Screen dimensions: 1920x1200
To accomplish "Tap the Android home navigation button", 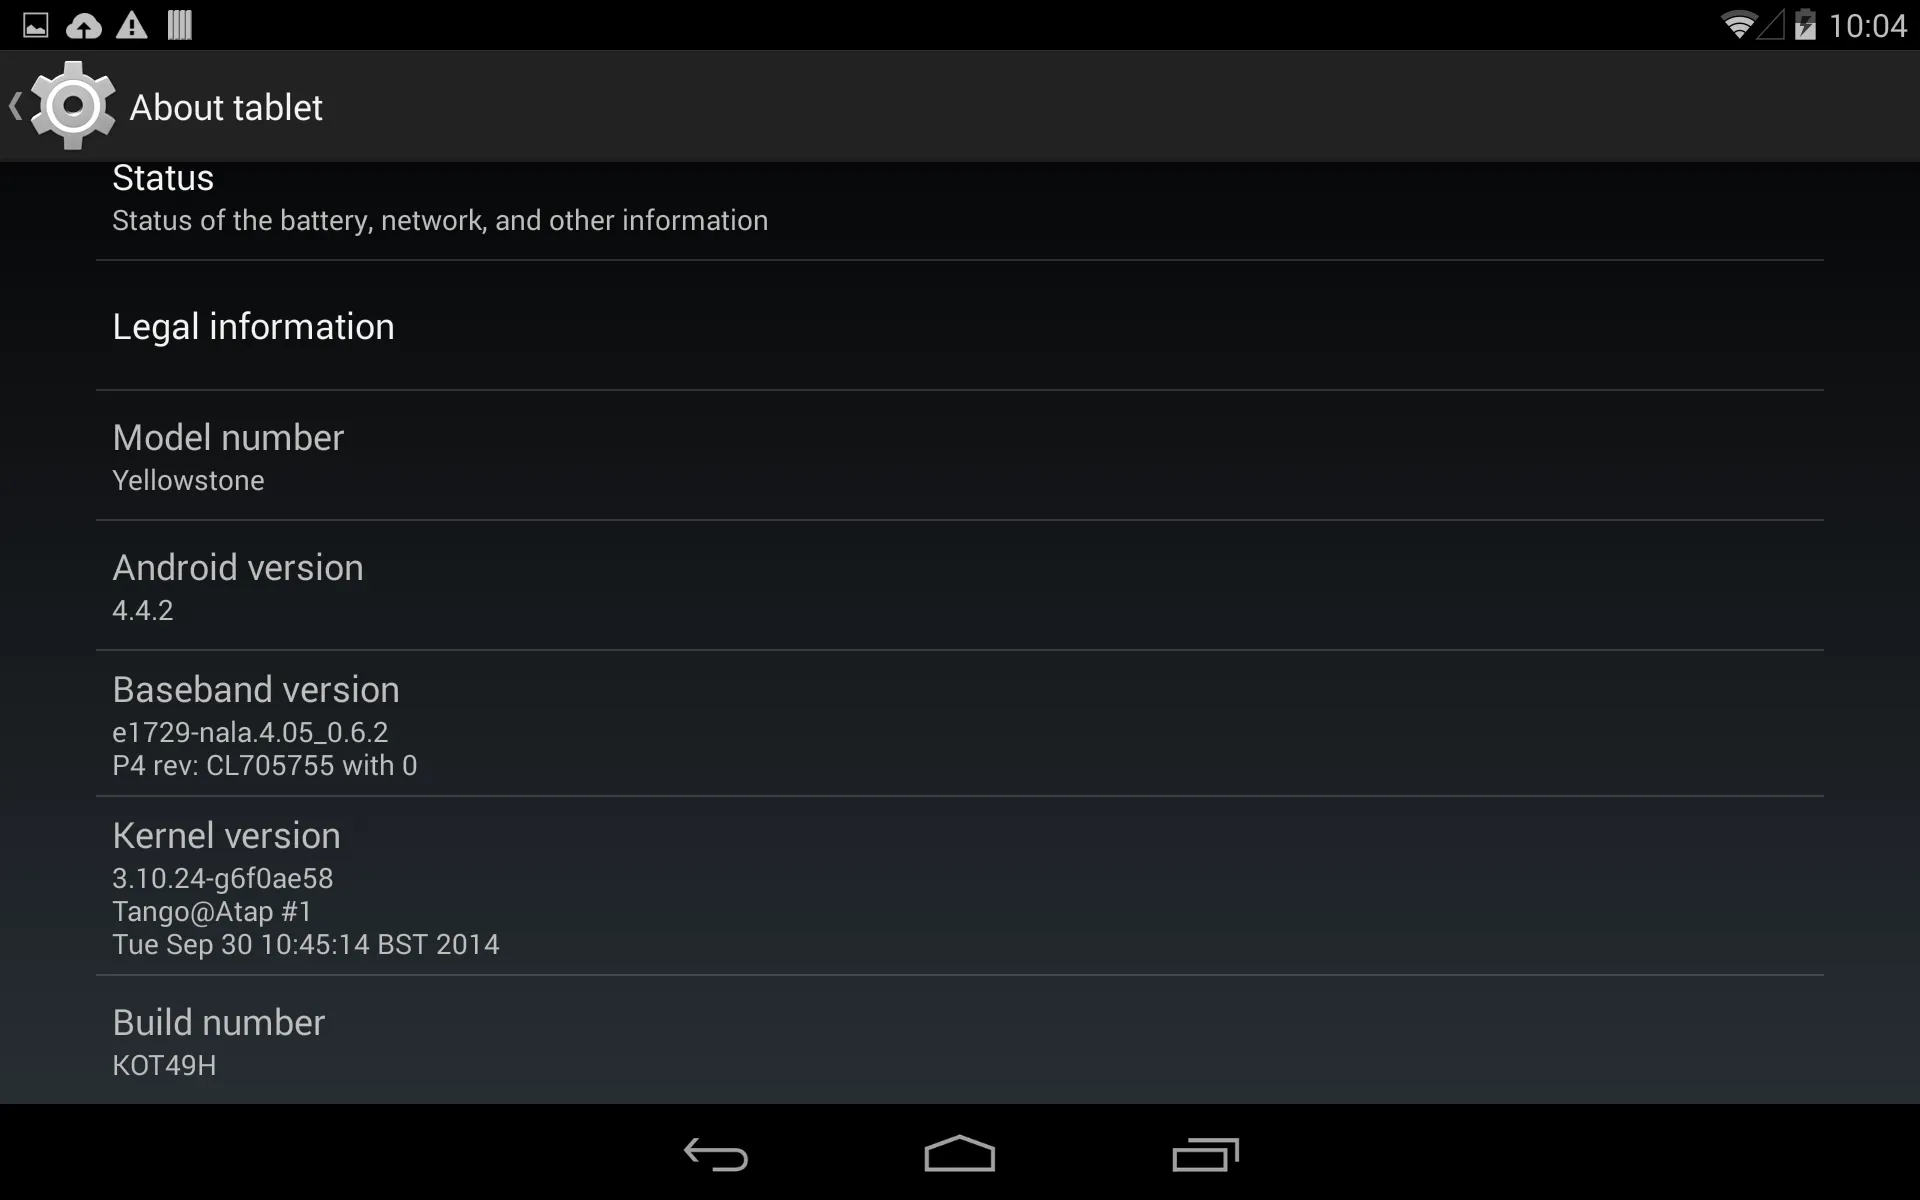I will point(960,1153).
